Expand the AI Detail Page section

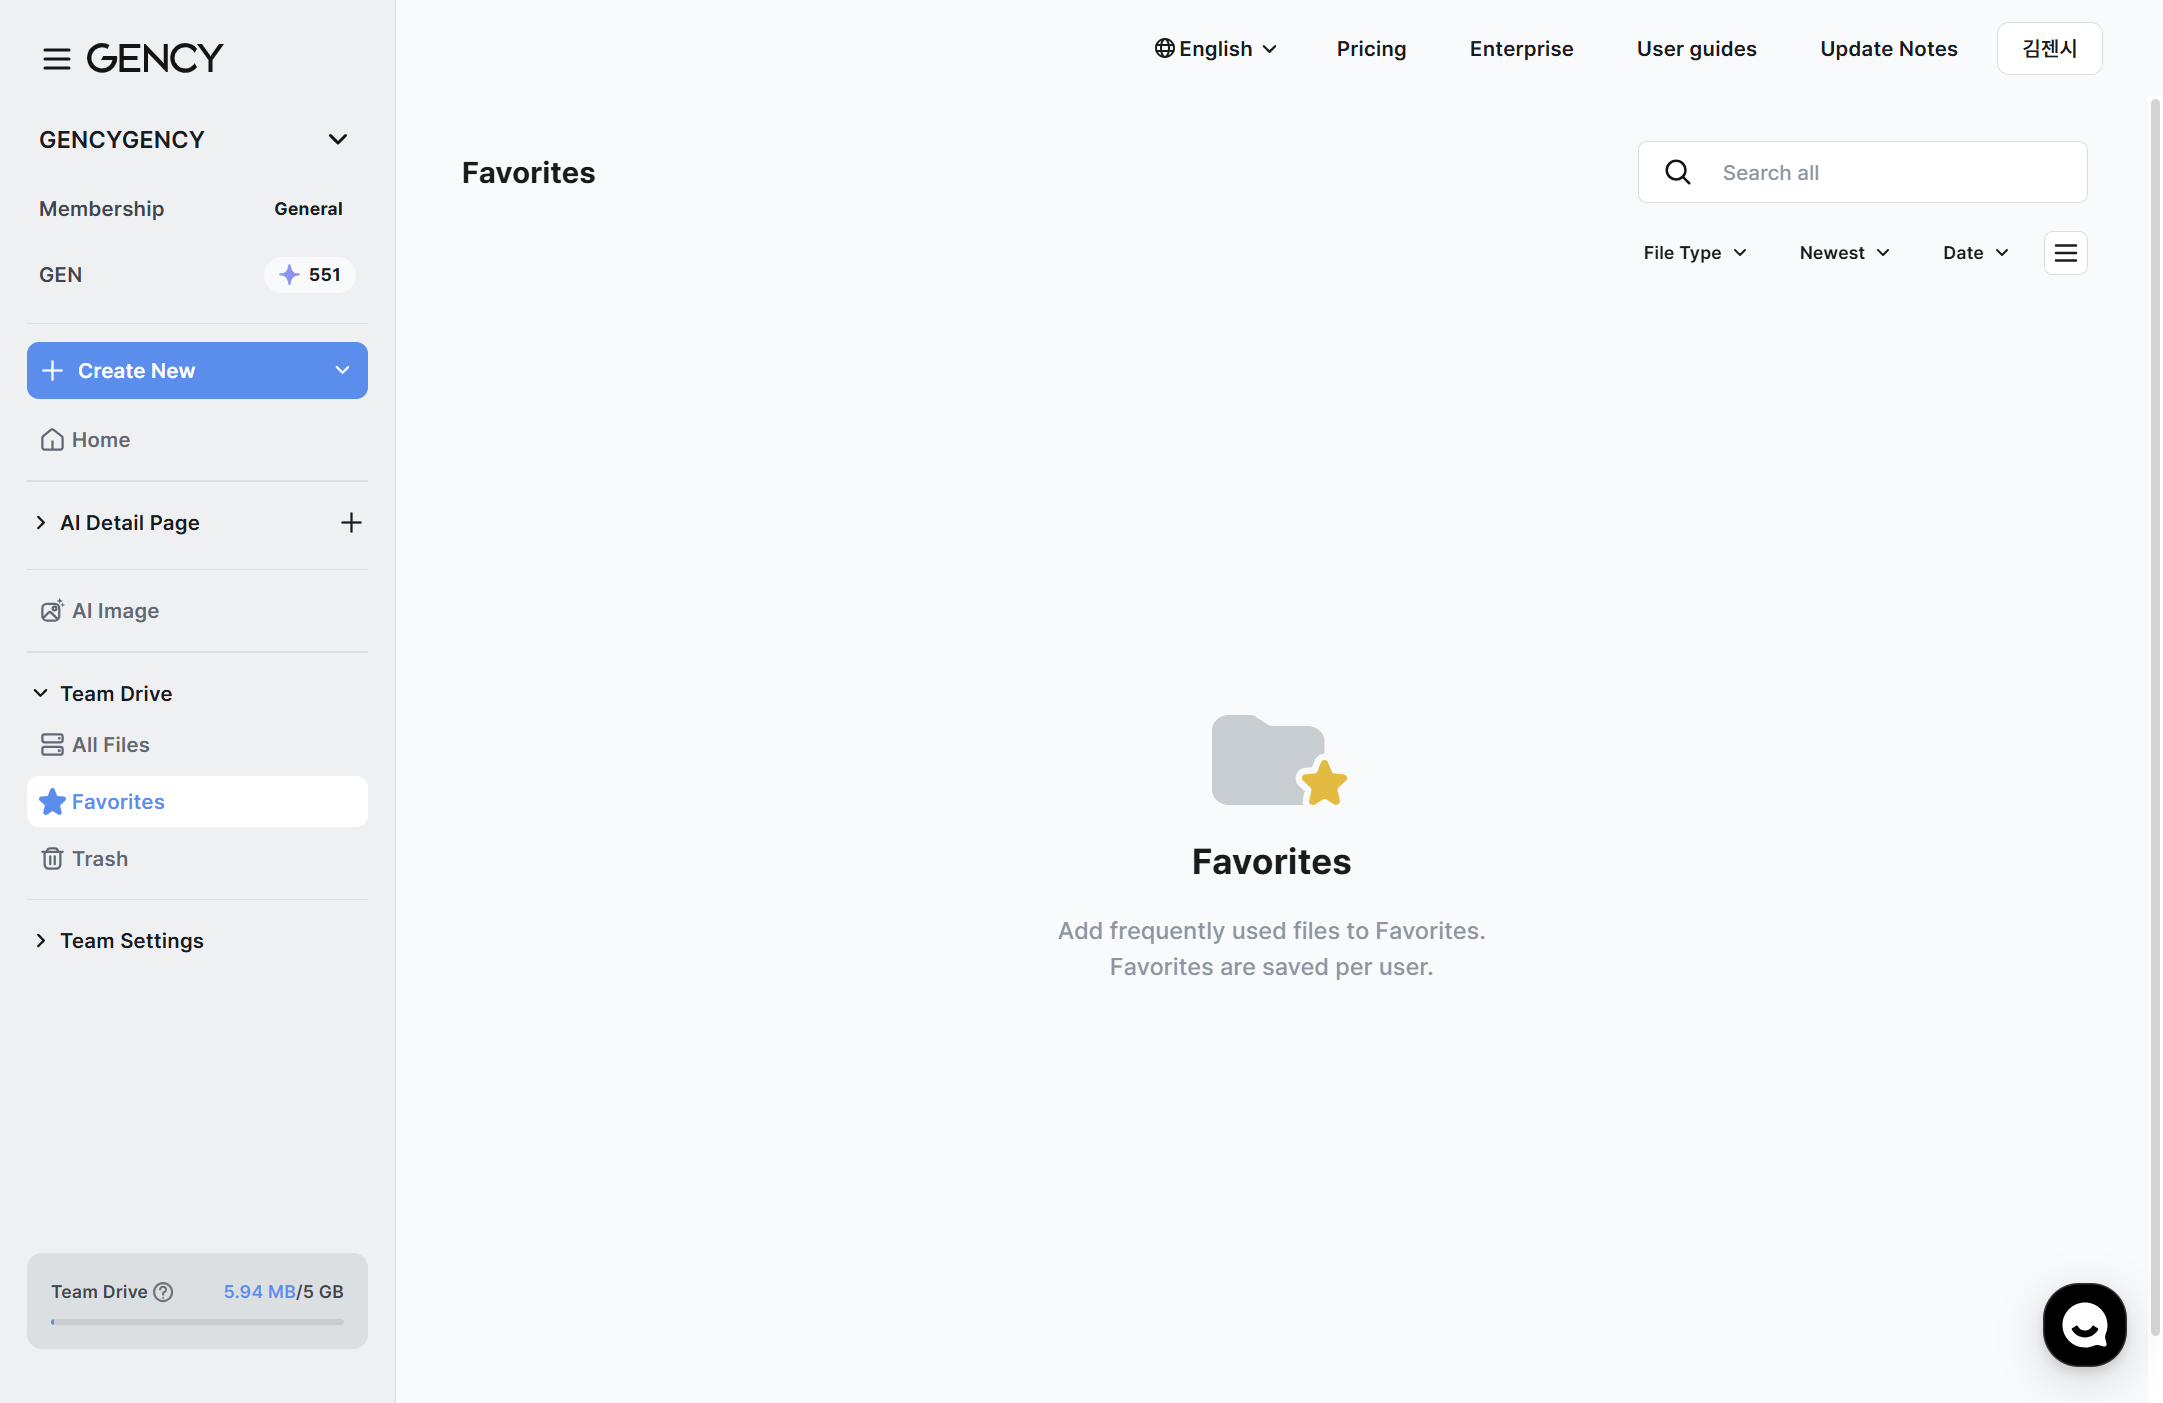point(41,523)
